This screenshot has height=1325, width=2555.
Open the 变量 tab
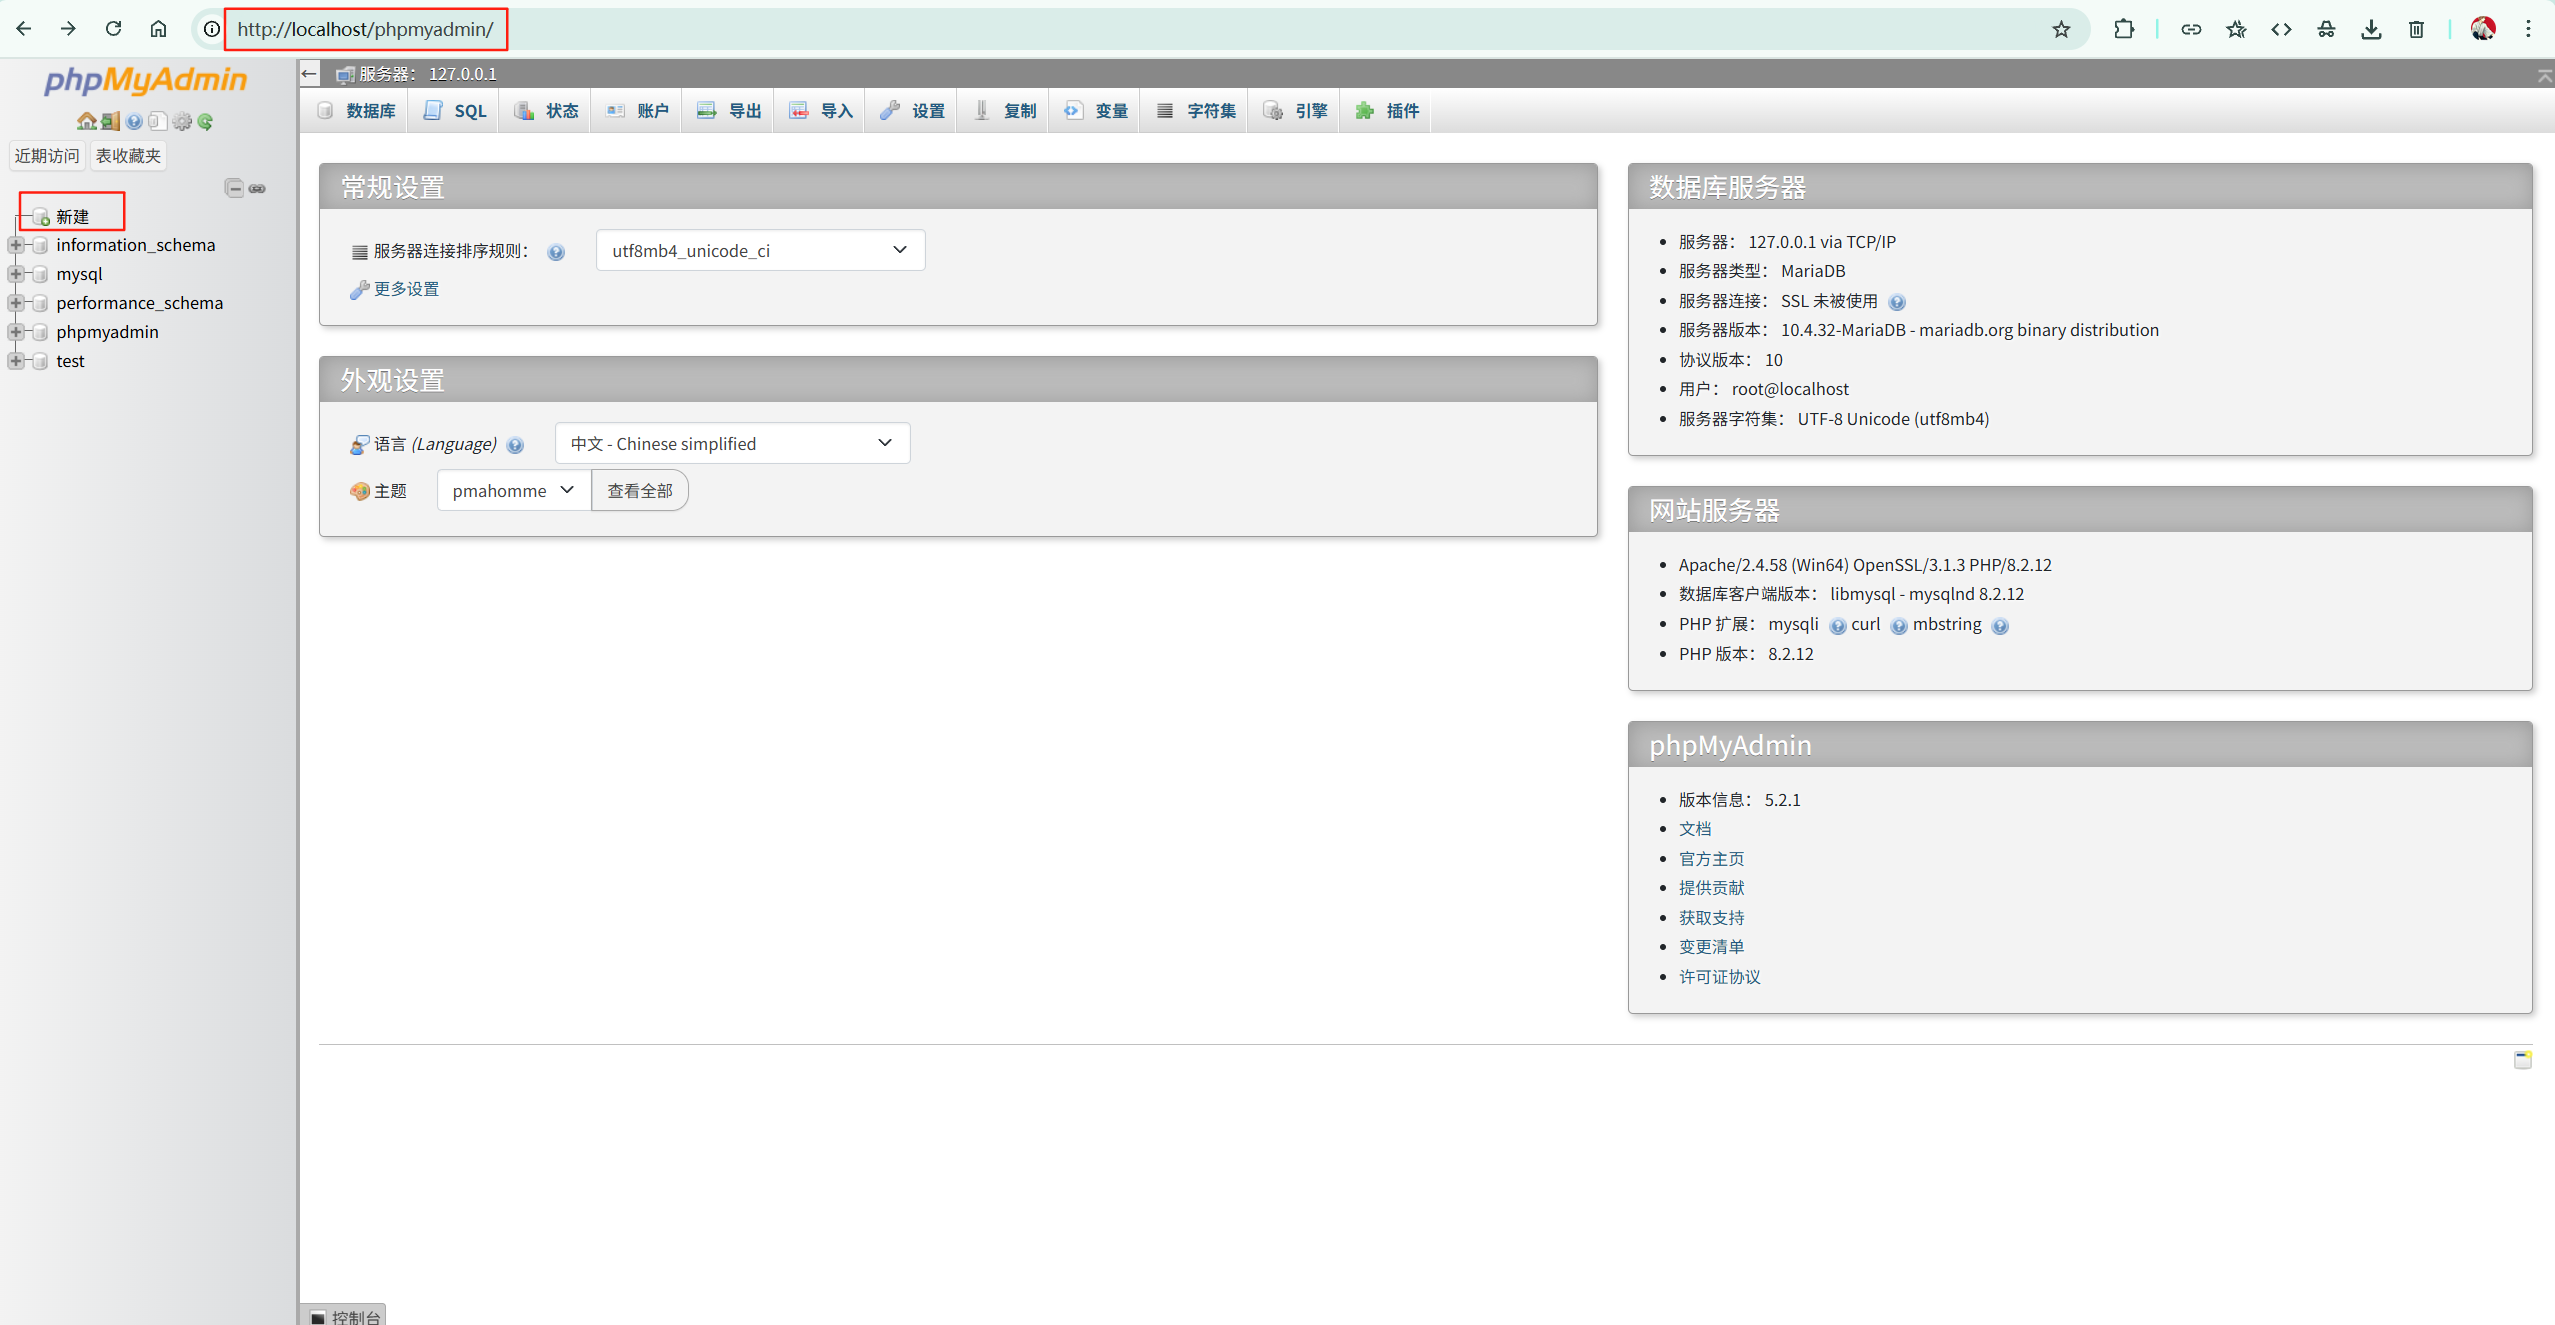click(1096, 111)
